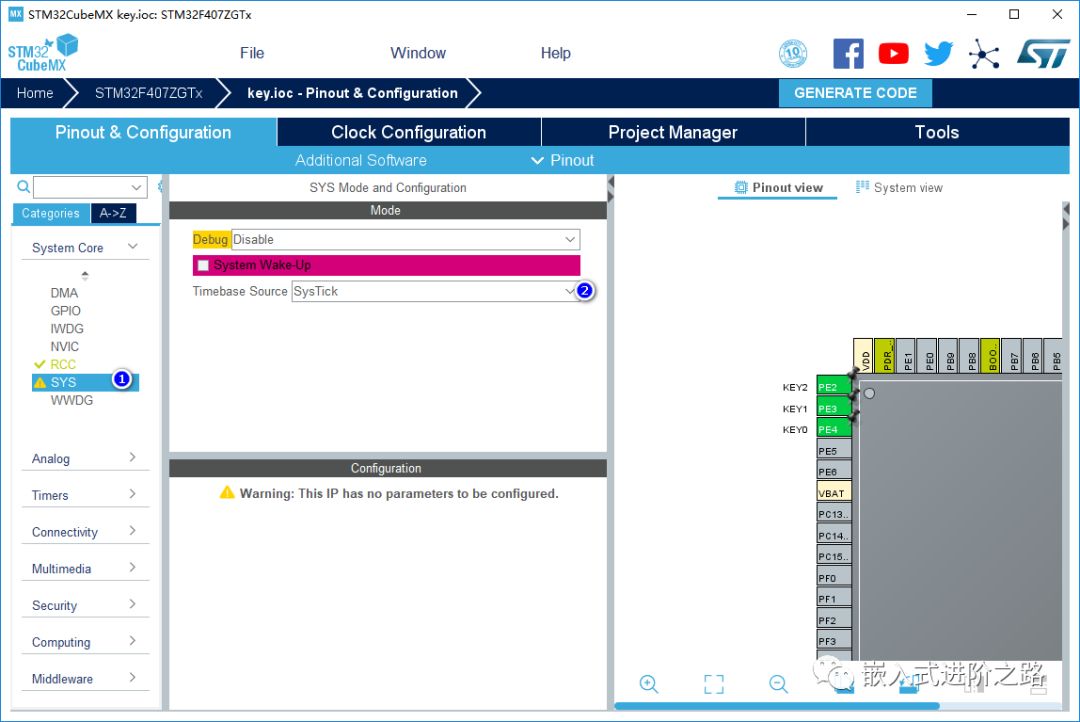Zoom in on the pinout view
The width and height of the screenshot is (1080, 722).
[x=649, y=683]
